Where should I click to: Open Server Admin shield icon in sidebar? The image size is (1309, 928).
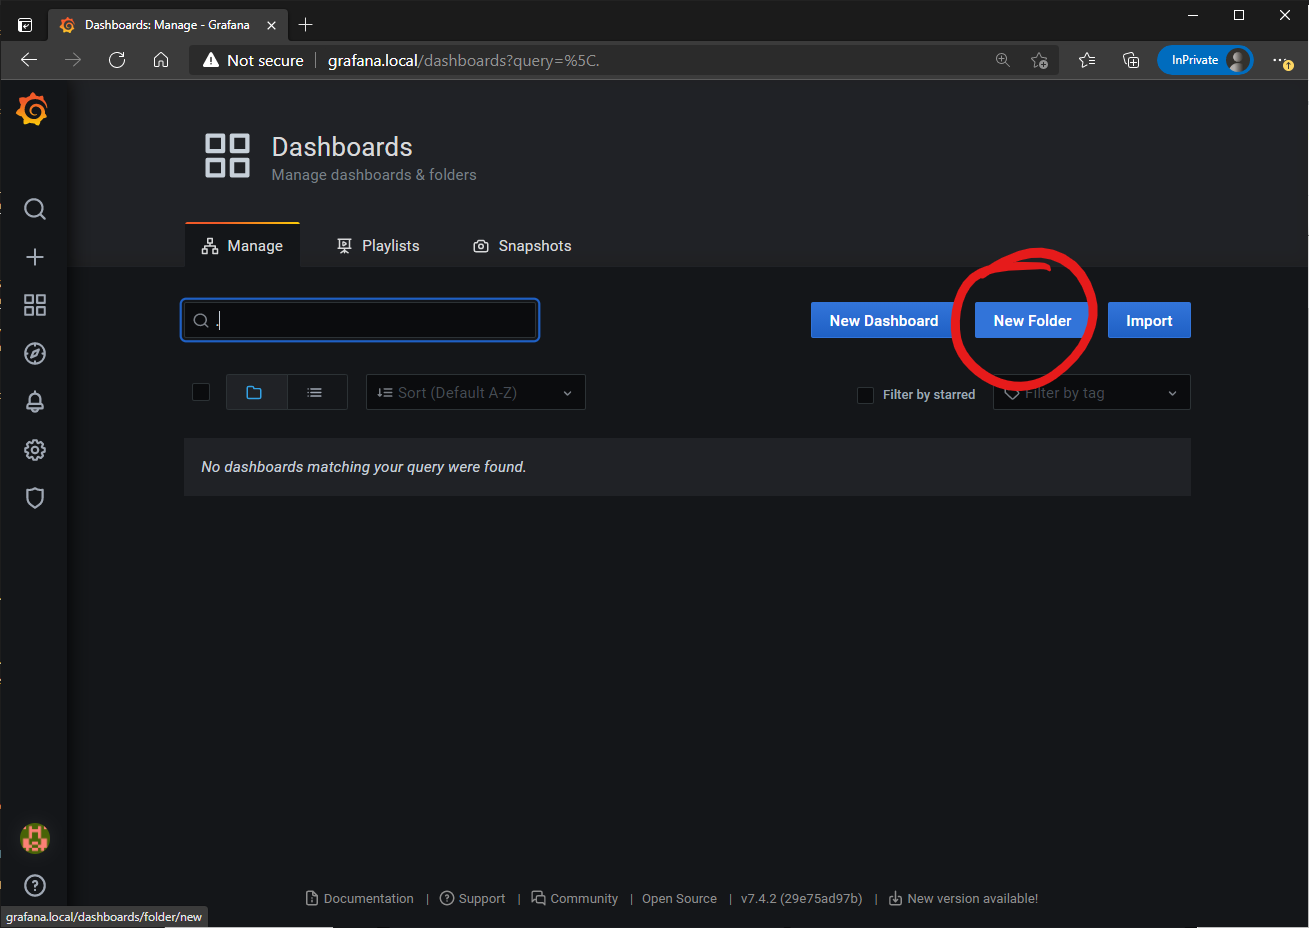coord(35,498)
